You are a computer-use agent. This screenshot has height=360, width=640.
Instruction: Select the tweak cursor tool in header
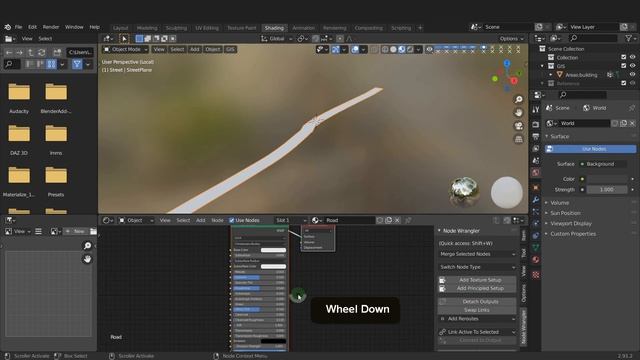pos(124,39)
